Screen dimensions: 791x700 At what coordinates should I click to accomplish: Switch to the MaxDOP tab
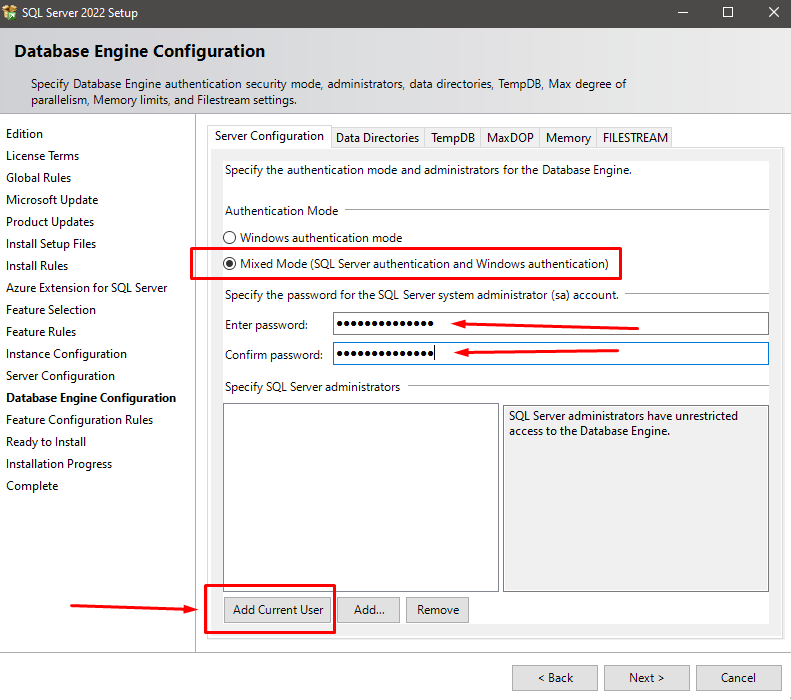[x=510, y=138]
